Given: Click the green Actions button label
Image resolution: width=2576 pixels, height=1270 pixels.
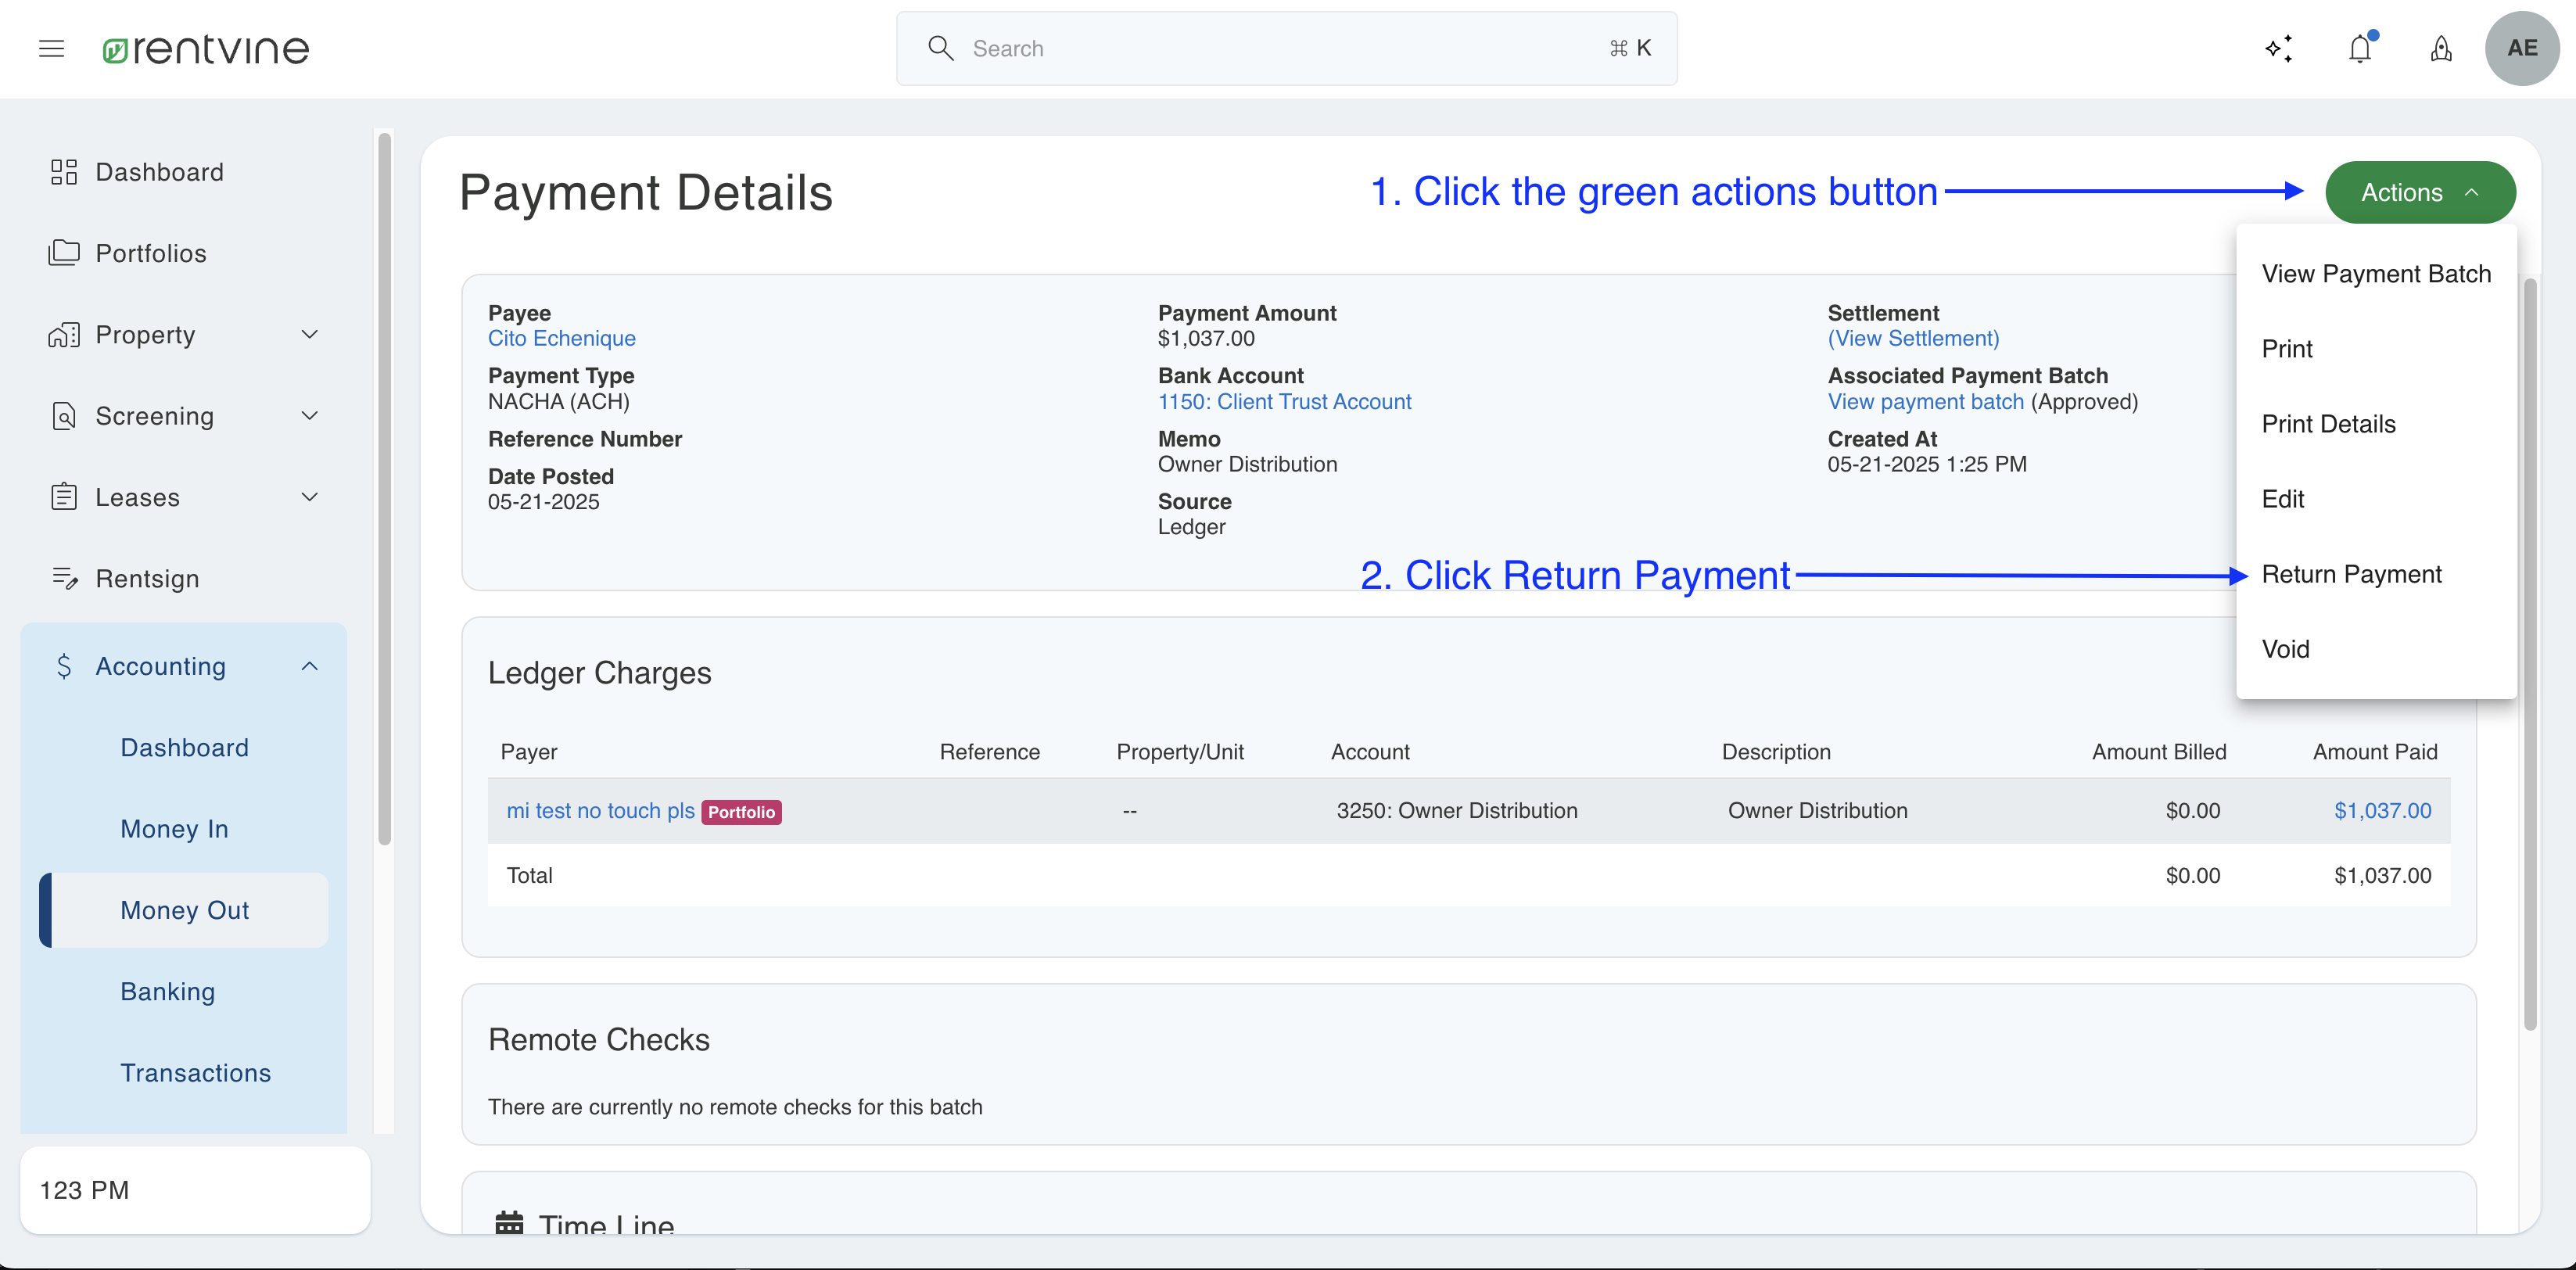Looking at the screenshot, I should tap(2401, 192).
